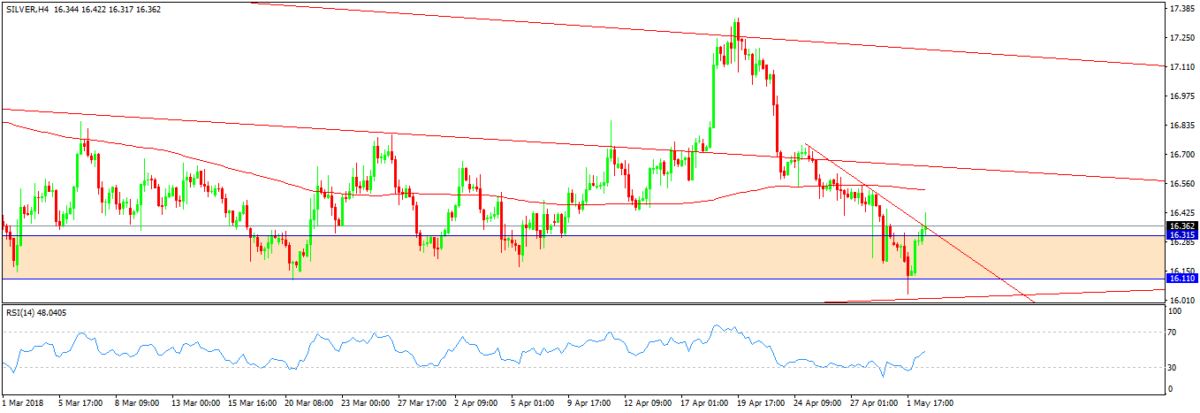Select the 16.315 level price tag

pos(1182,236)
